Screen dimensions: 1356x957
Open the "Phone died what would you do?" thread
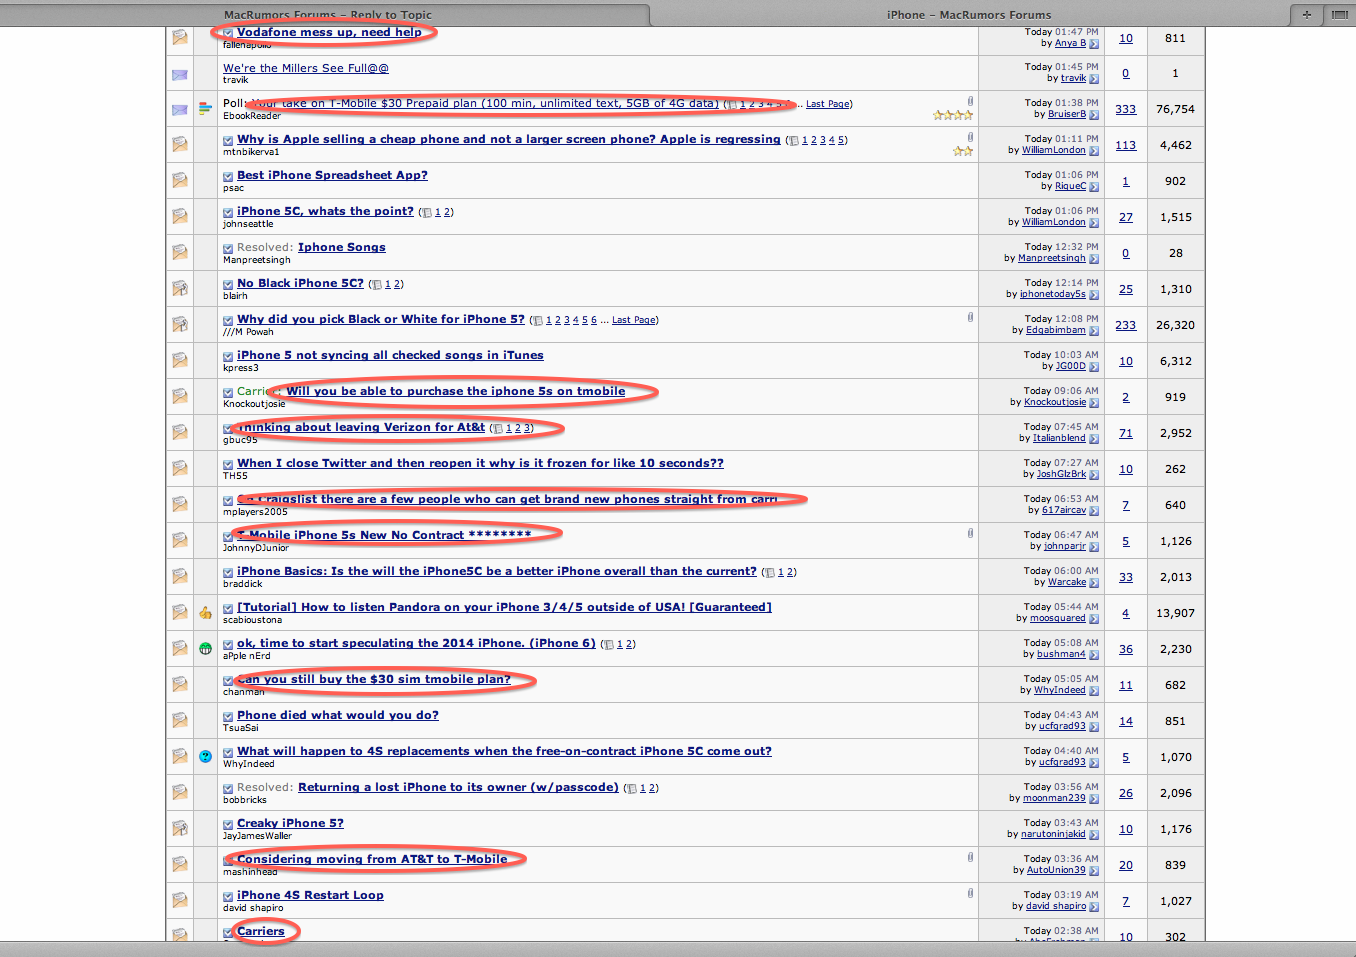click(338, 715)
